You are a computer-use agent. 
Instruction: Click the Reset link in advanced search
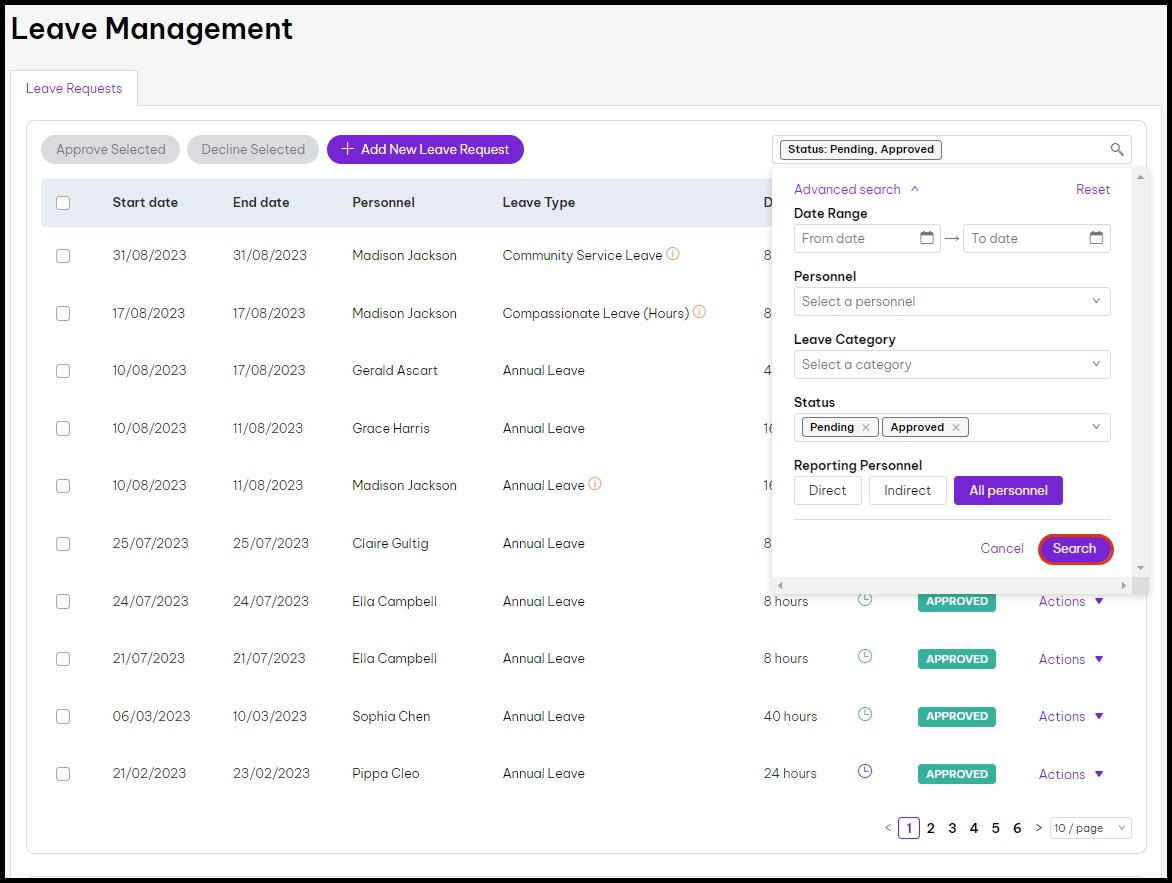[1092, 189]
